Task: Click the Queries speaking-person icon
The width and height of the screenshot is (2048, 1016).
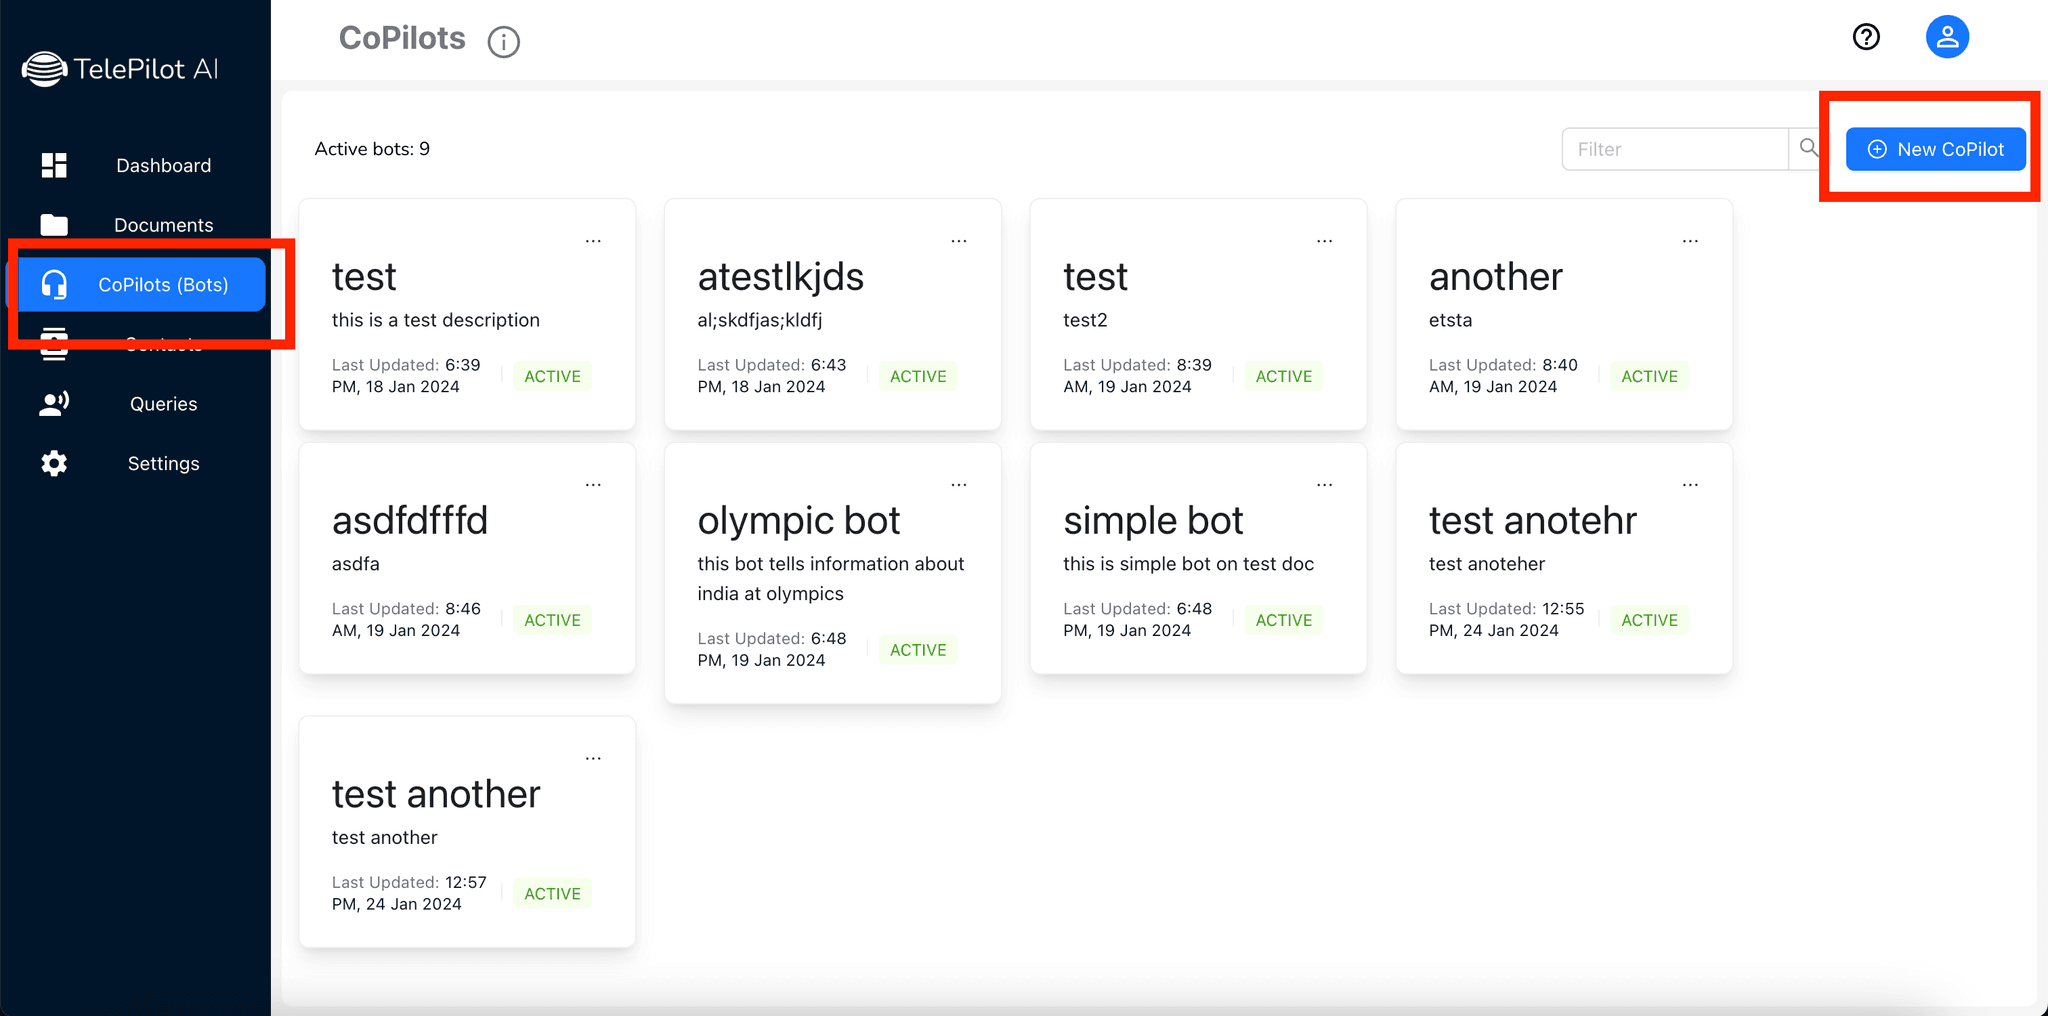Action: (54, 404)
